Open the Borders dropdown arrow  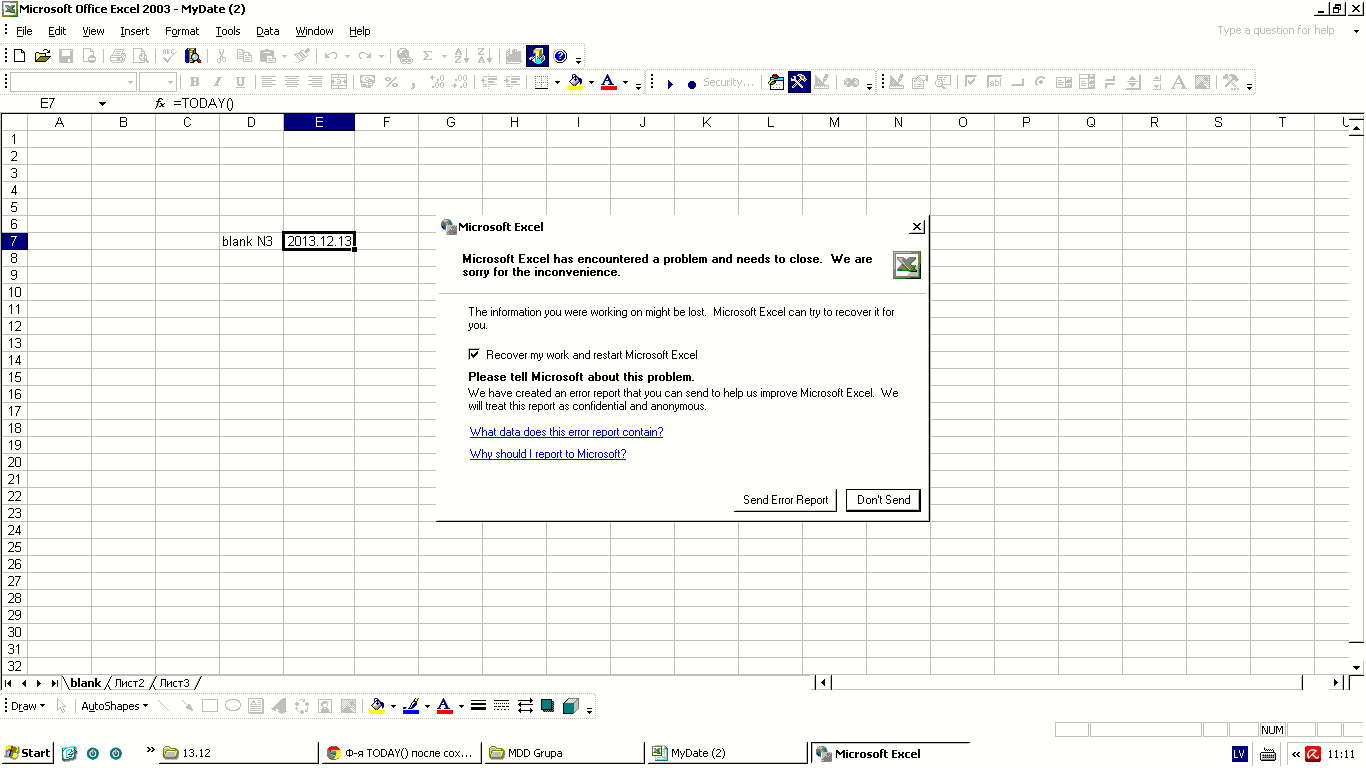557,83
